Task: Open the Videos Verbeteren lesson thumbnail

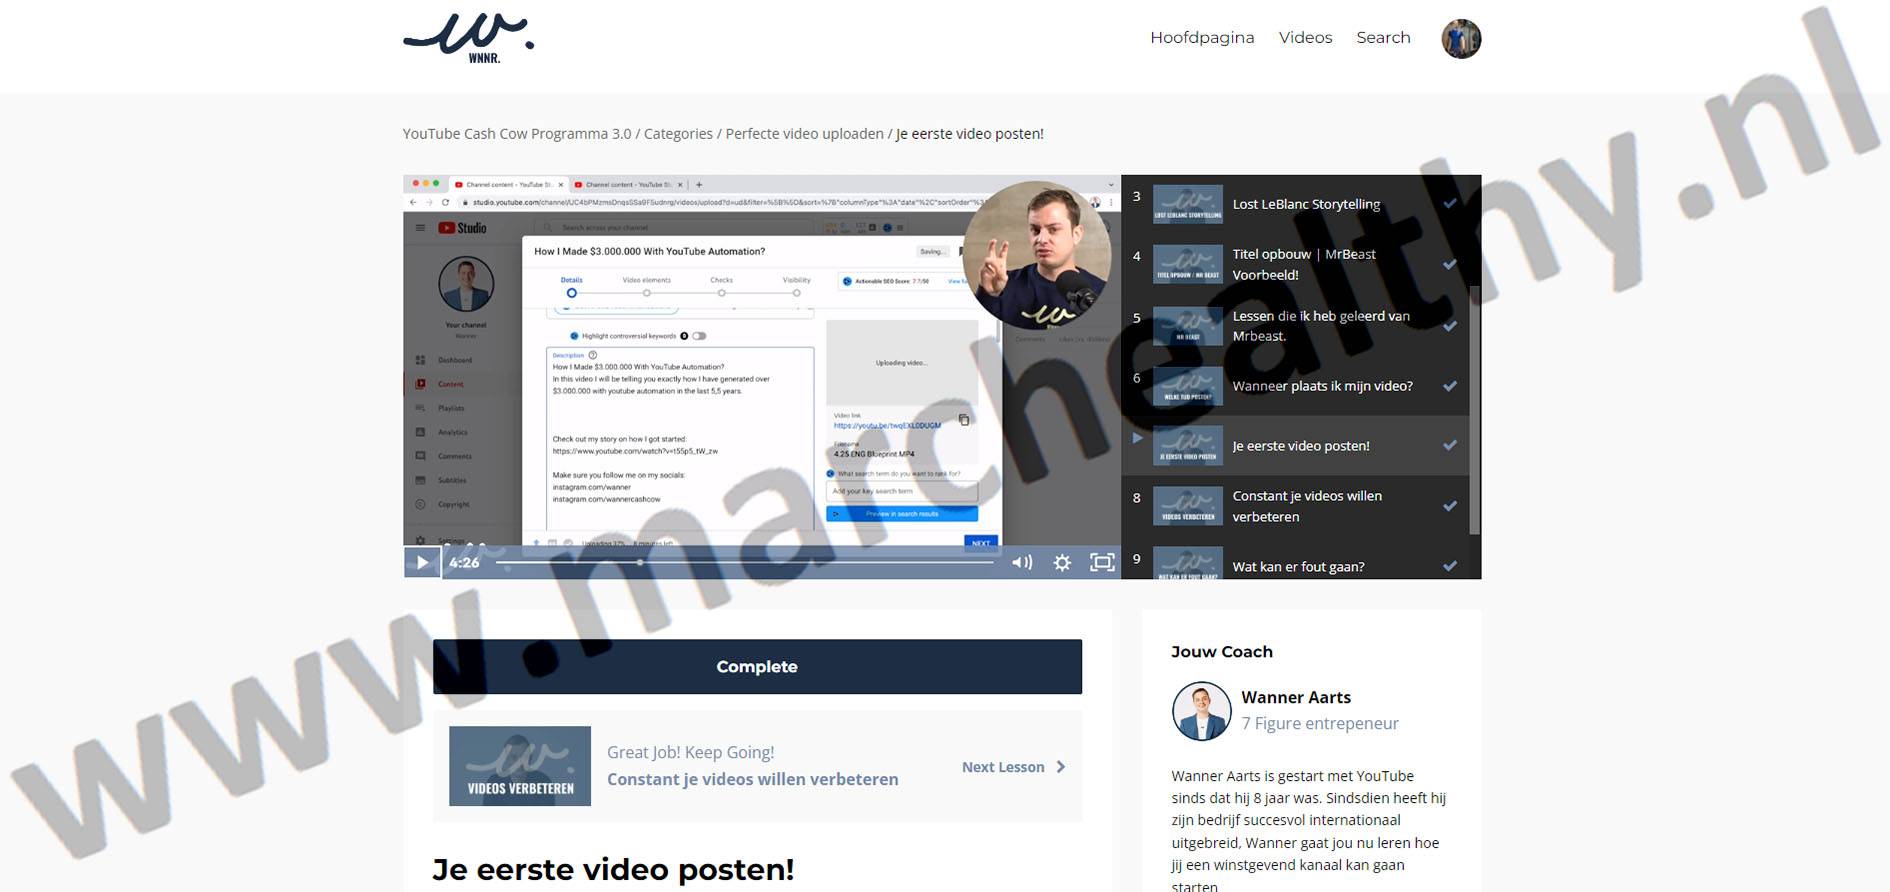Action: click(520, 766)
